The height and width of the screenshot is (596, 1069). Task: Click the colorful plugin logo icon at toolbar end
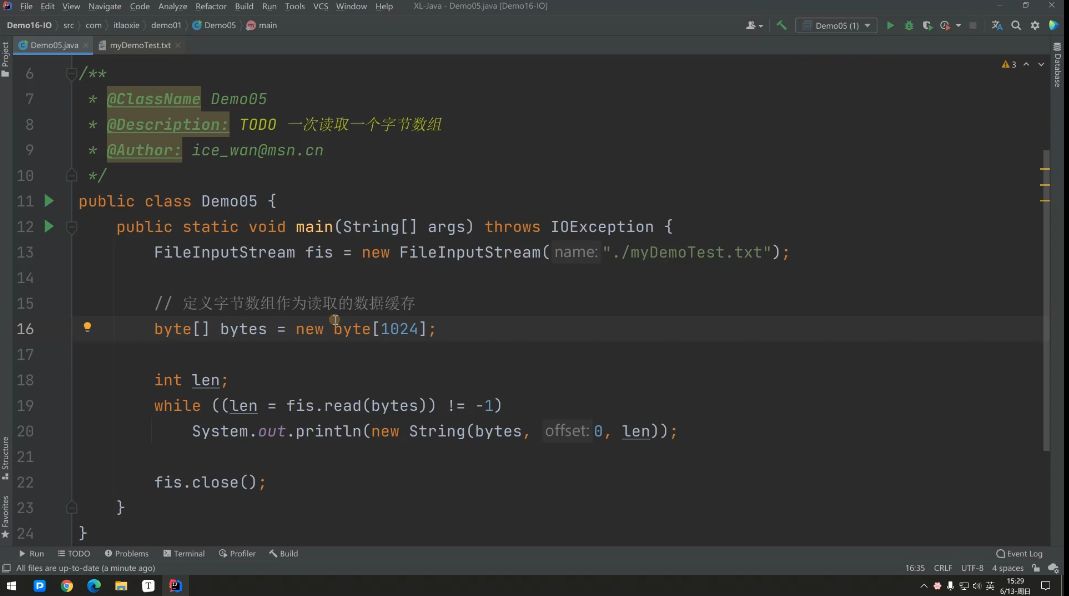click(1054, 25)
